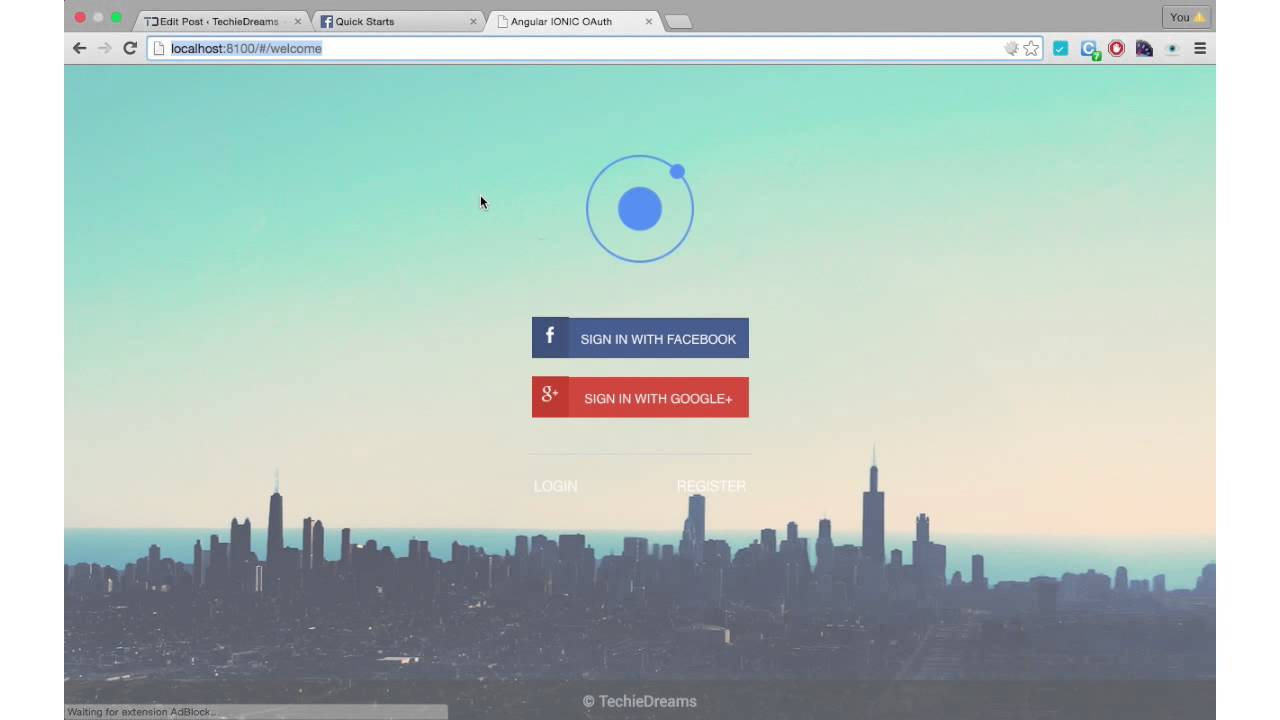
Task: Reload the page with the refresh icon
Action: click(130, 48)
